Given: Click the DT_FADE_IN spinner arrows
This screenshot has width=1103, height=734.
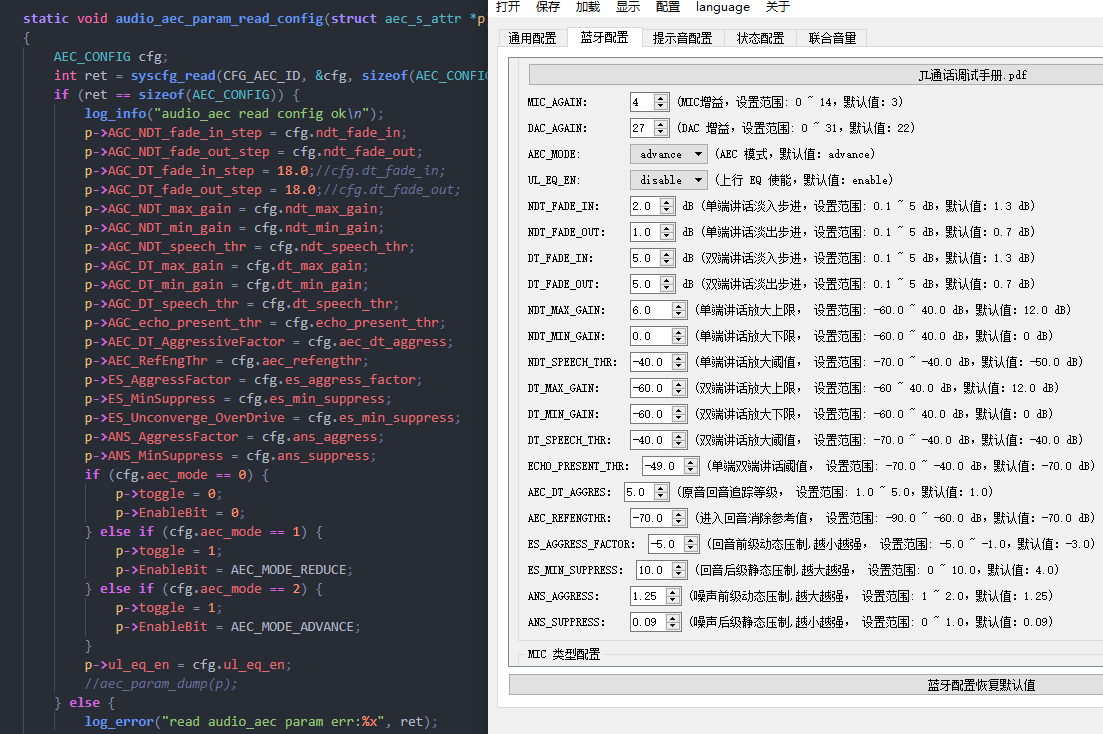Looking at the screenshot, I should [668, 258].
